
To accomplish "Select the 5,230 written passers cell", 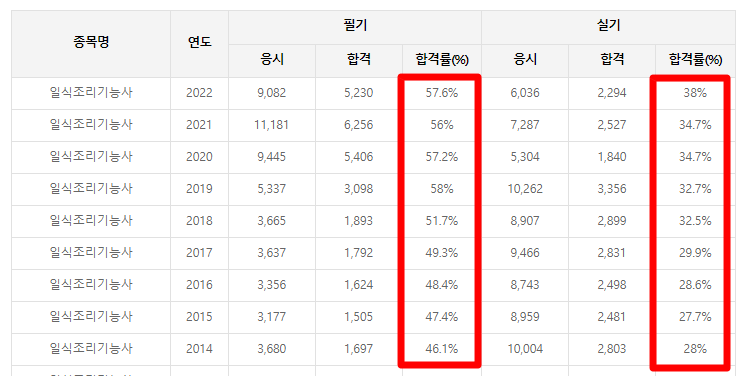I will tap(359, 93).
